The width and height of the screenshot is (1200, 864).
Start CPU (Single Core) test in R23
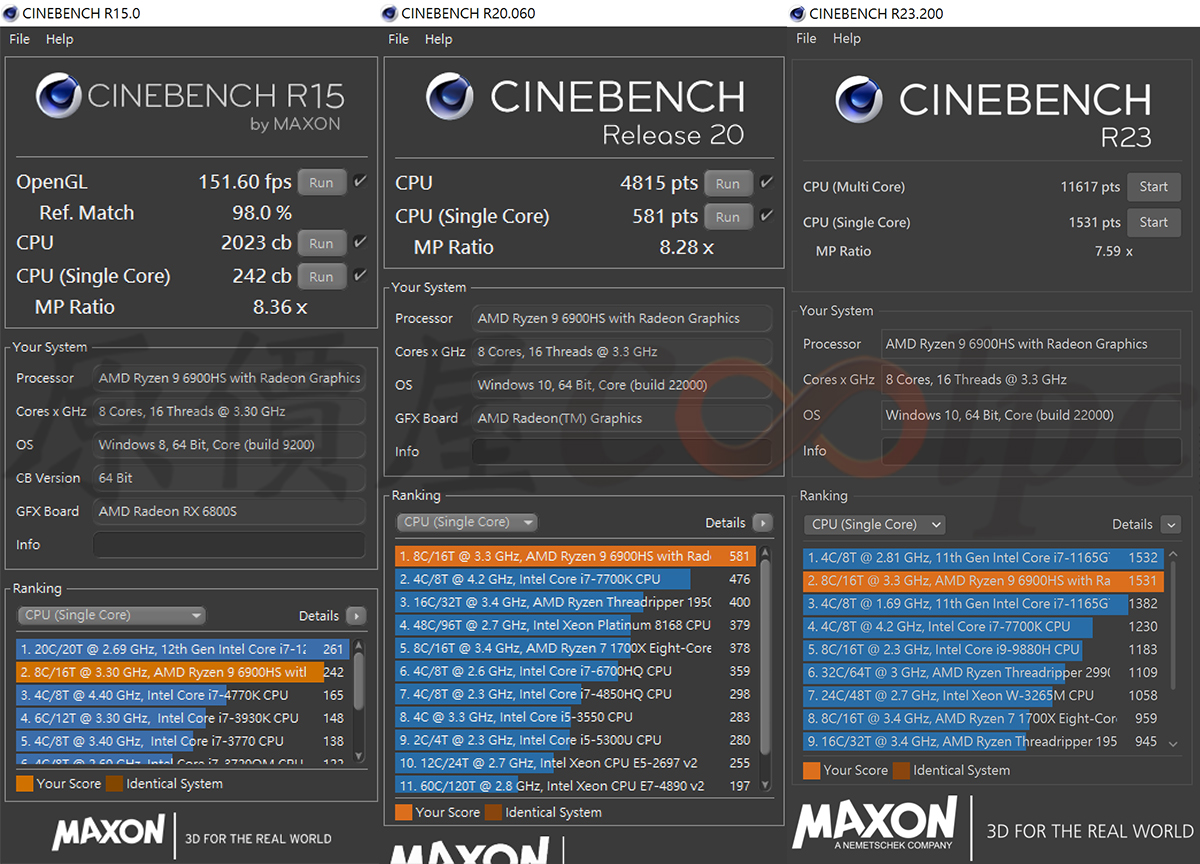point(1153,222)
